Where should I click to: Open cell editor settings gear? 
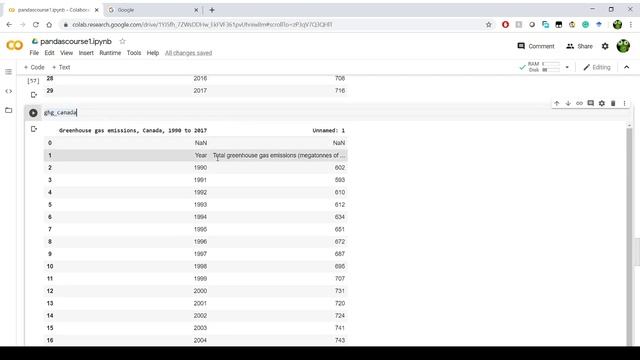(x=602, y=104)
